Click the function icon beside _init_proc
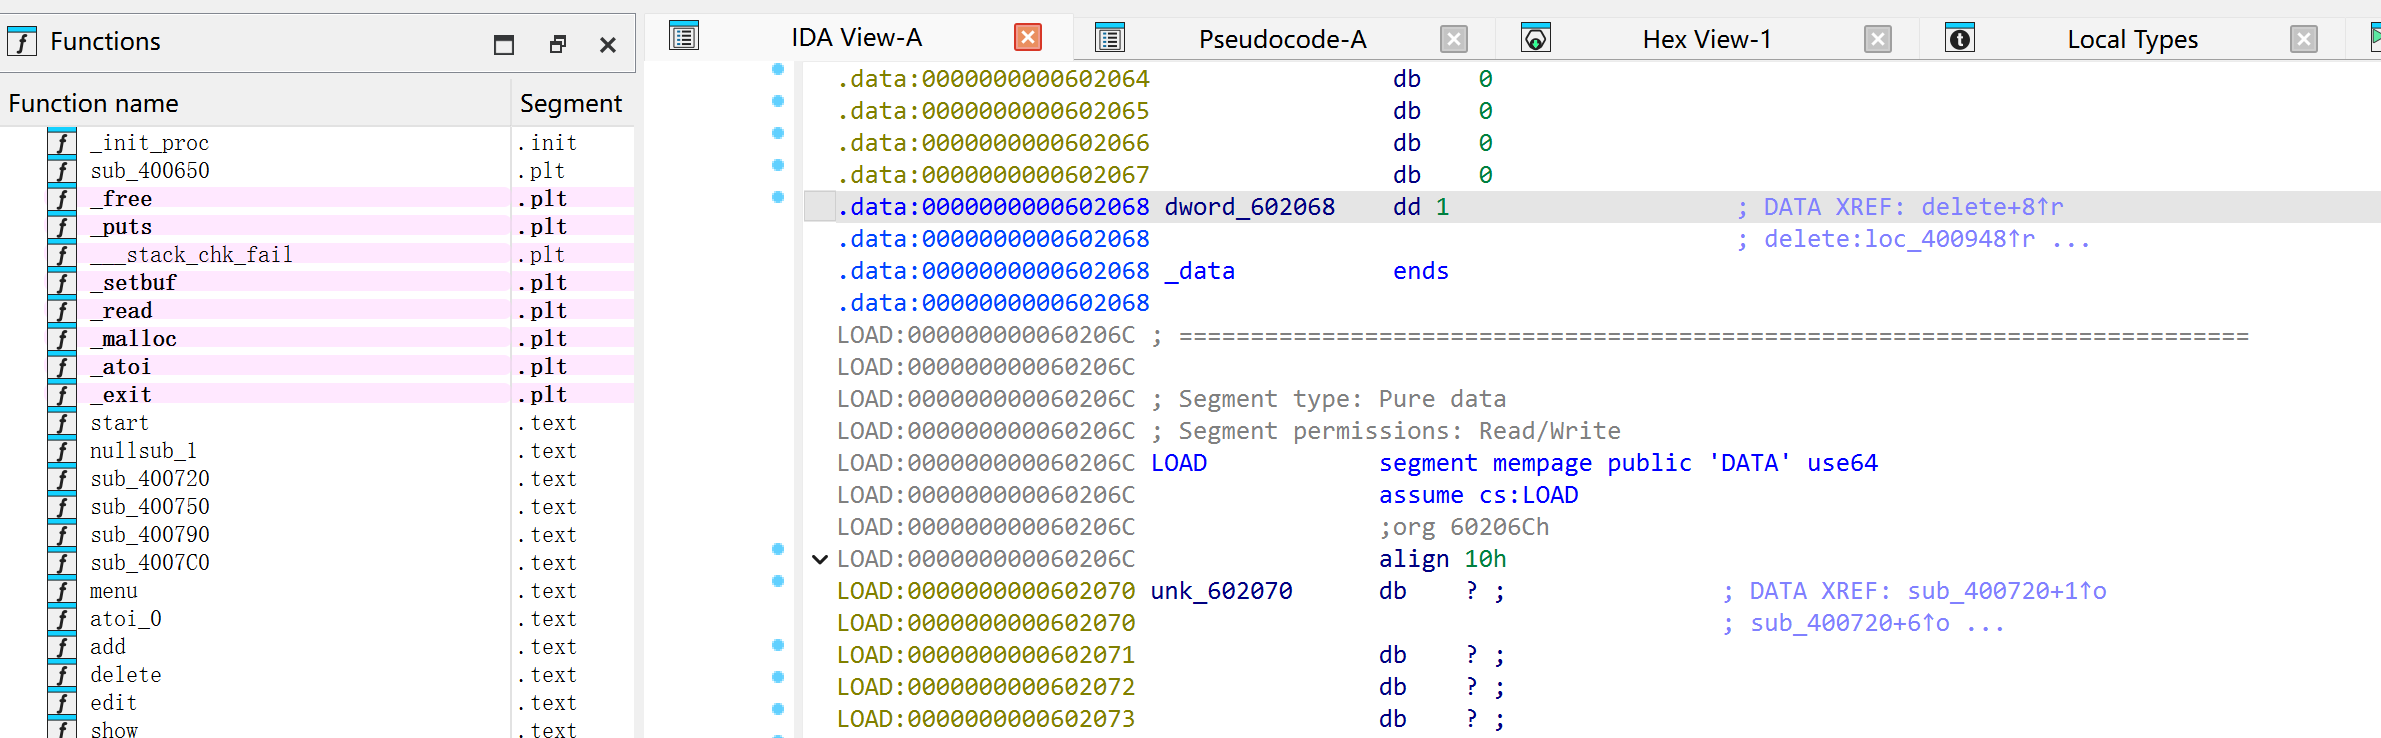Image resolution: width=2381 pixels, height=738 pixels. pos(62,143)
